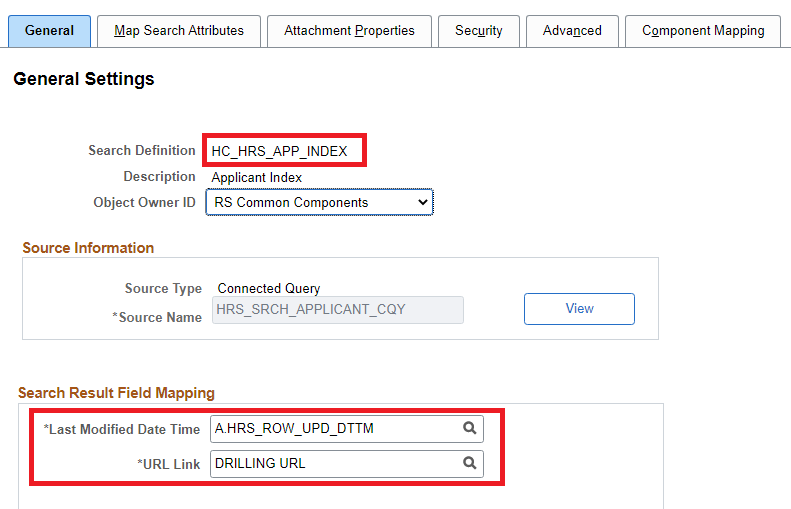Open lookup for URL Link field
The width and height of the screenshot is (791, 509).
click(469, 464)
